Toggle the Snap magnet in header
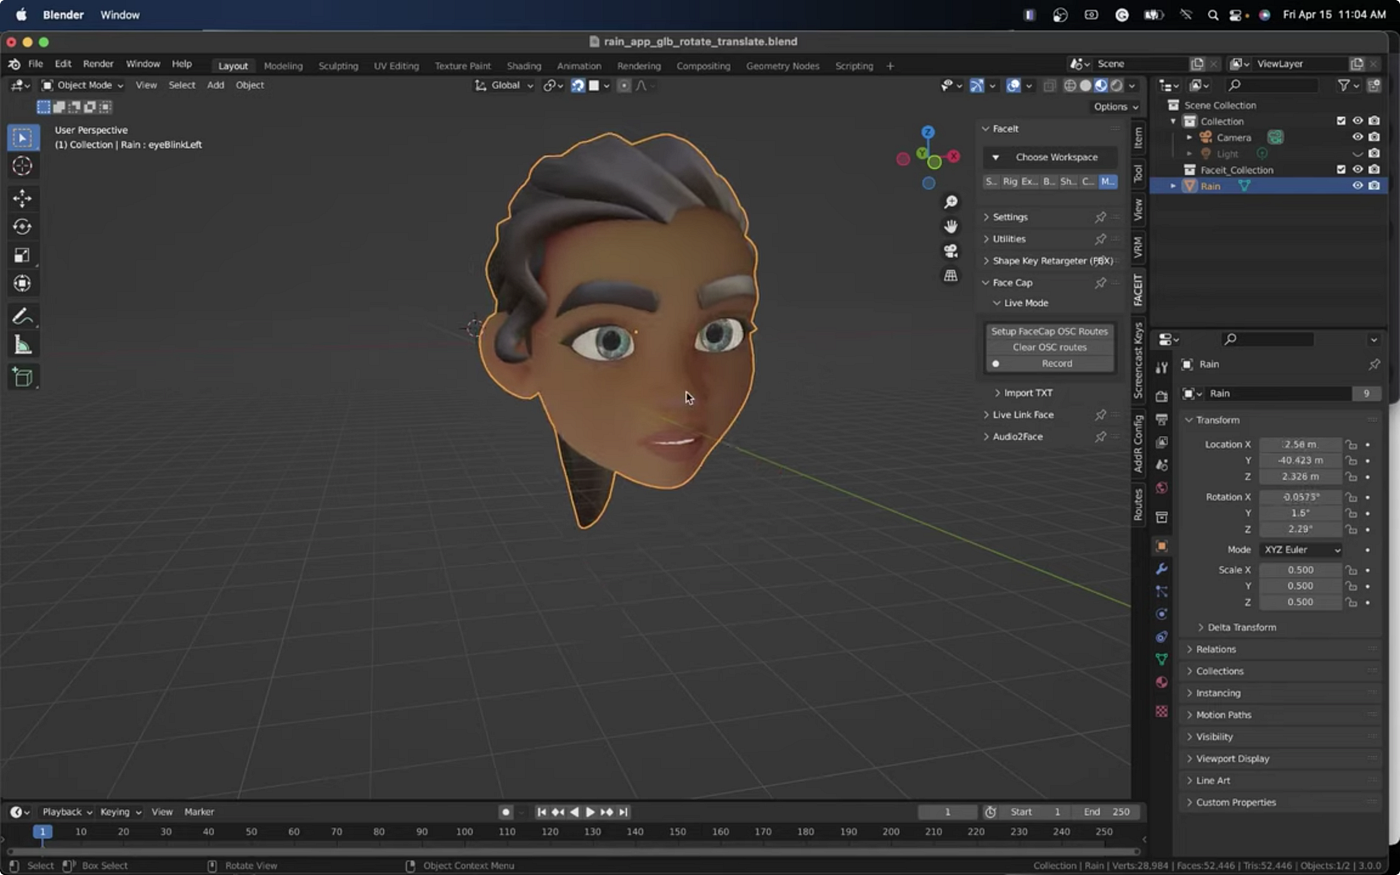The image size is (1400, 875). click(x=577, y=86)
